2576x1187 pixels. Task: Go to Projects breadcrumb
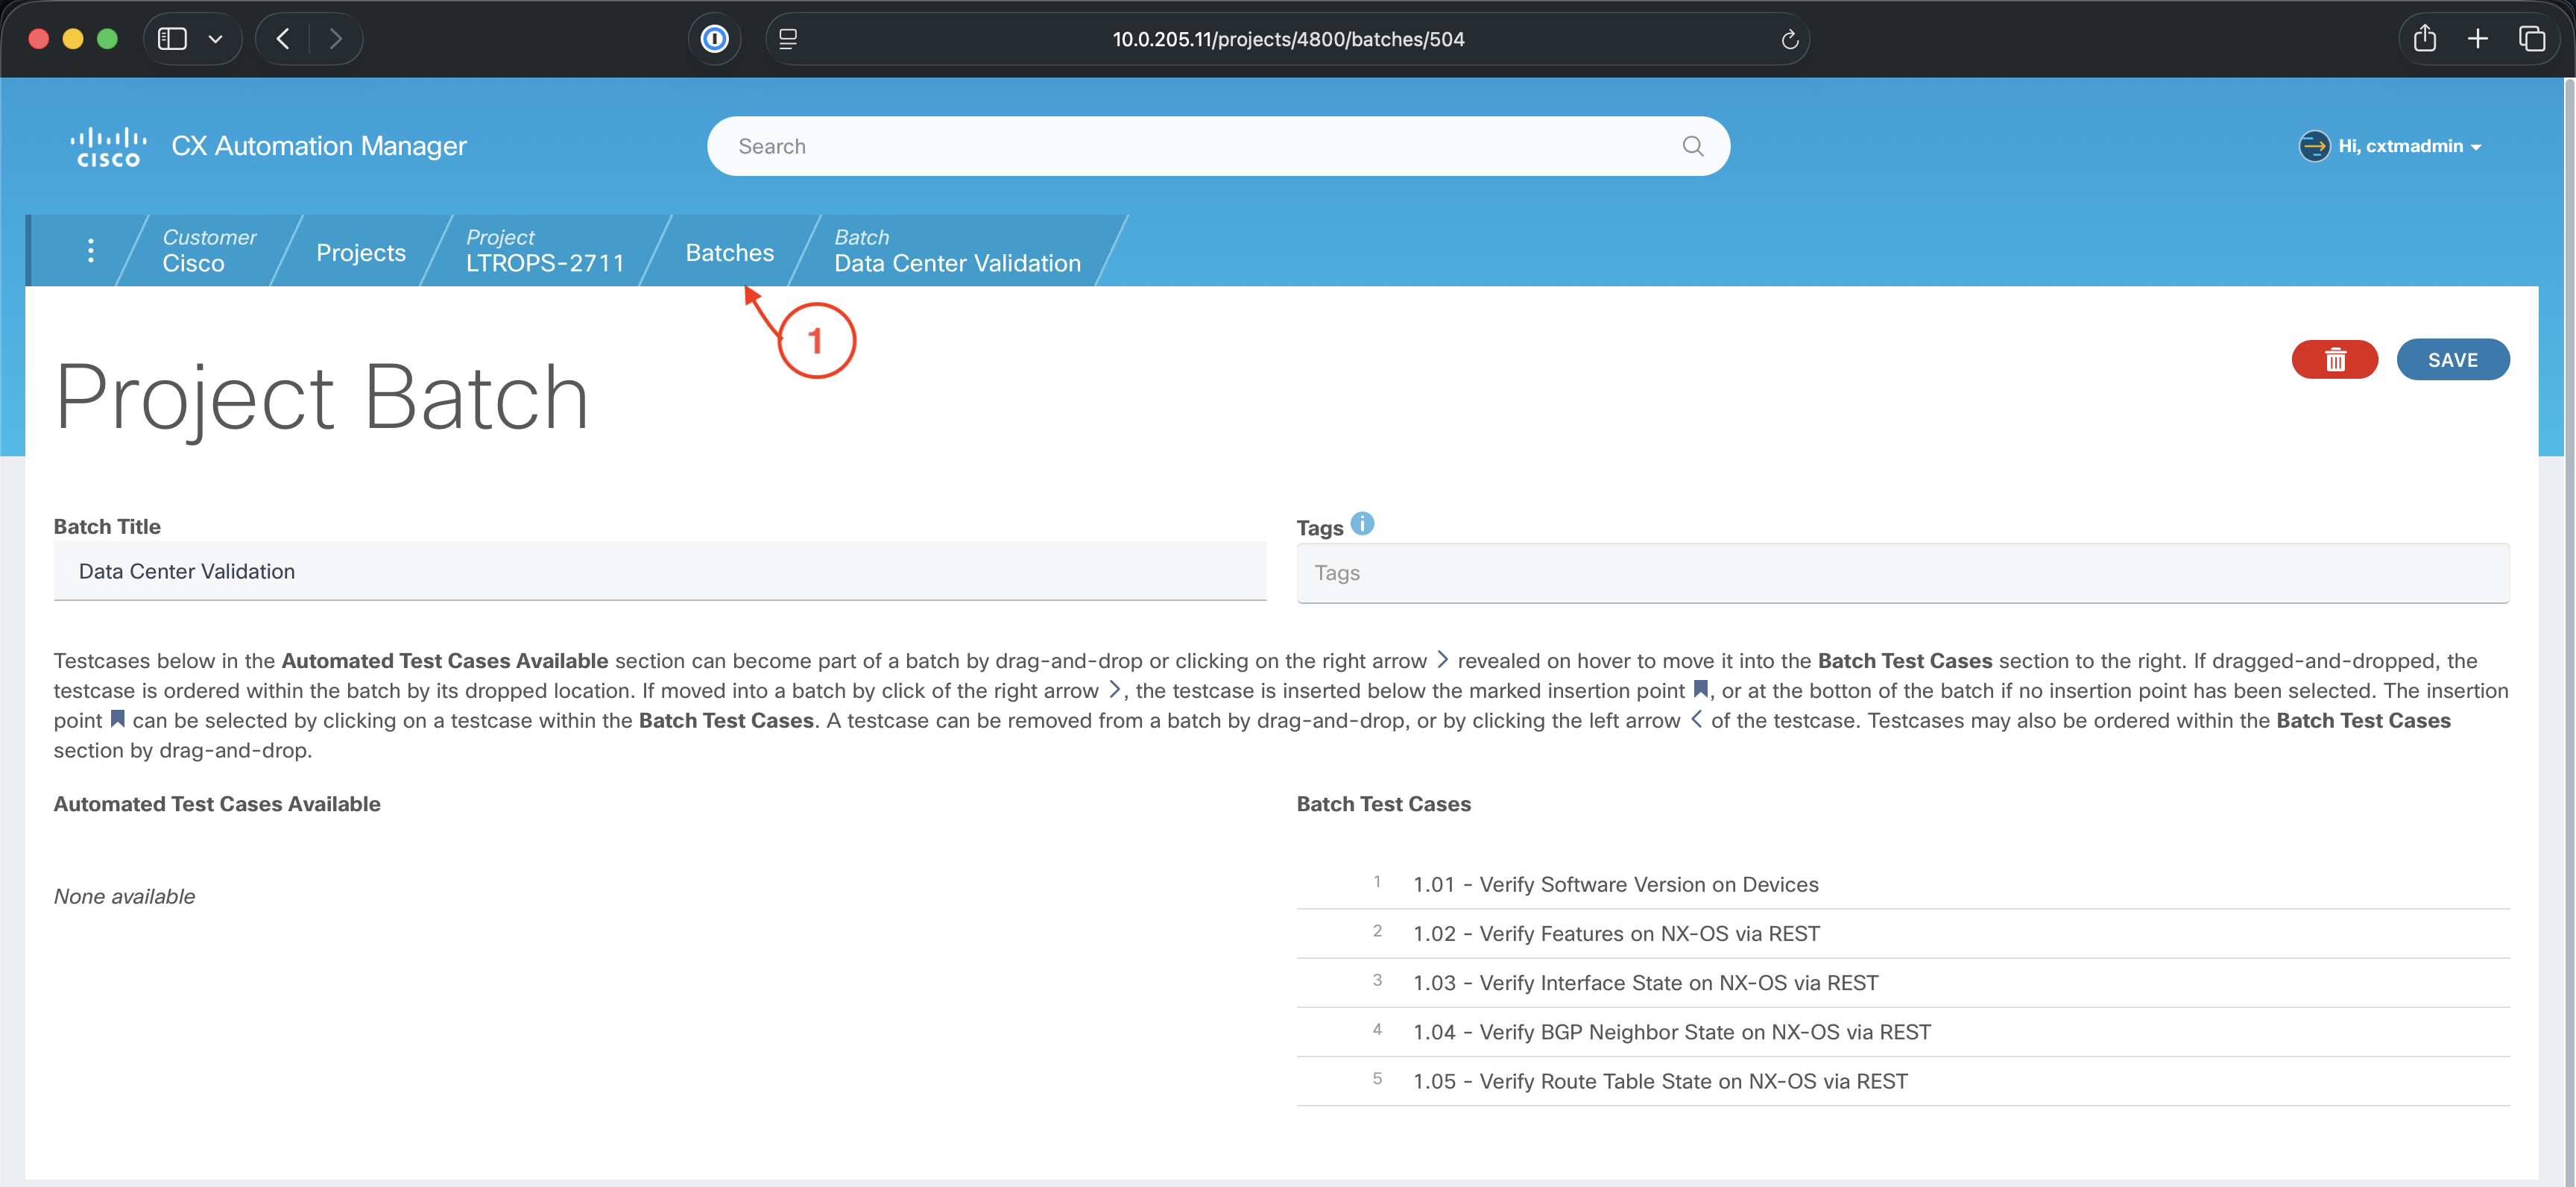point(360,252)
